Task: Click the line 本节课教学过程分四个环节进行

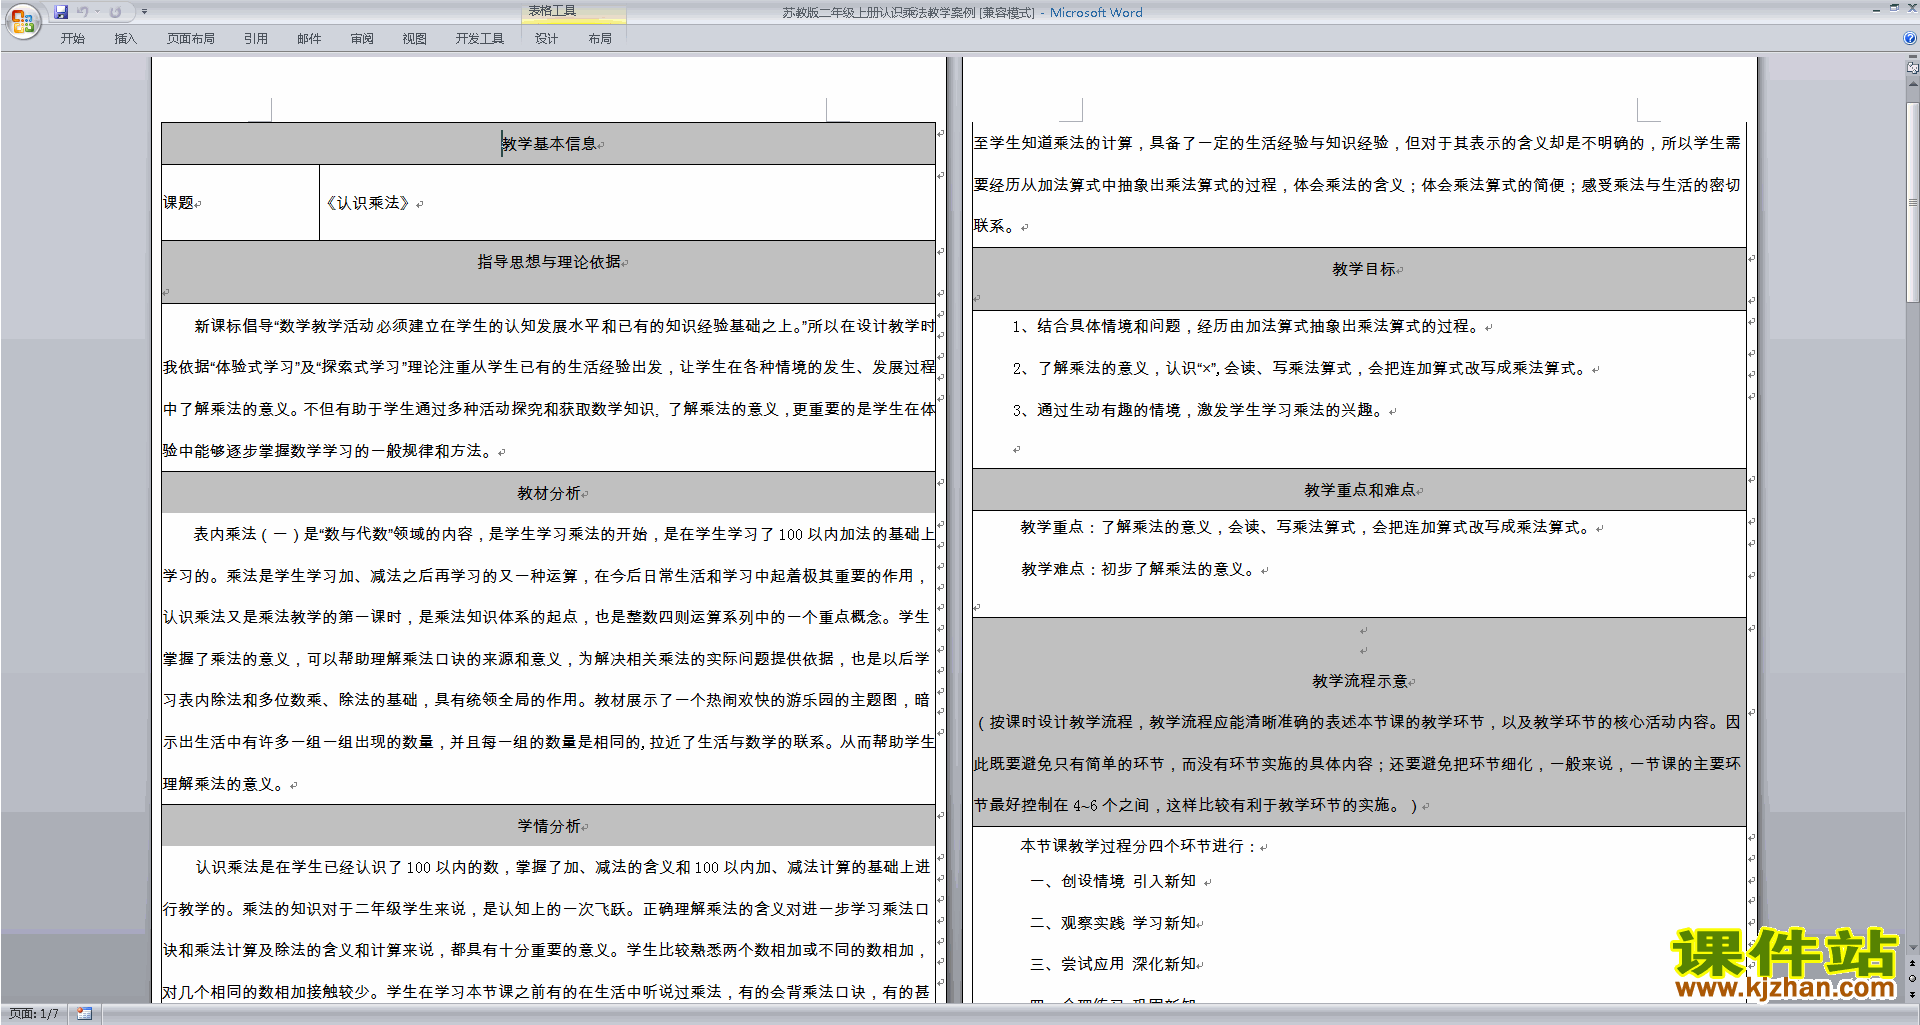Action: tap(1139, 846)
